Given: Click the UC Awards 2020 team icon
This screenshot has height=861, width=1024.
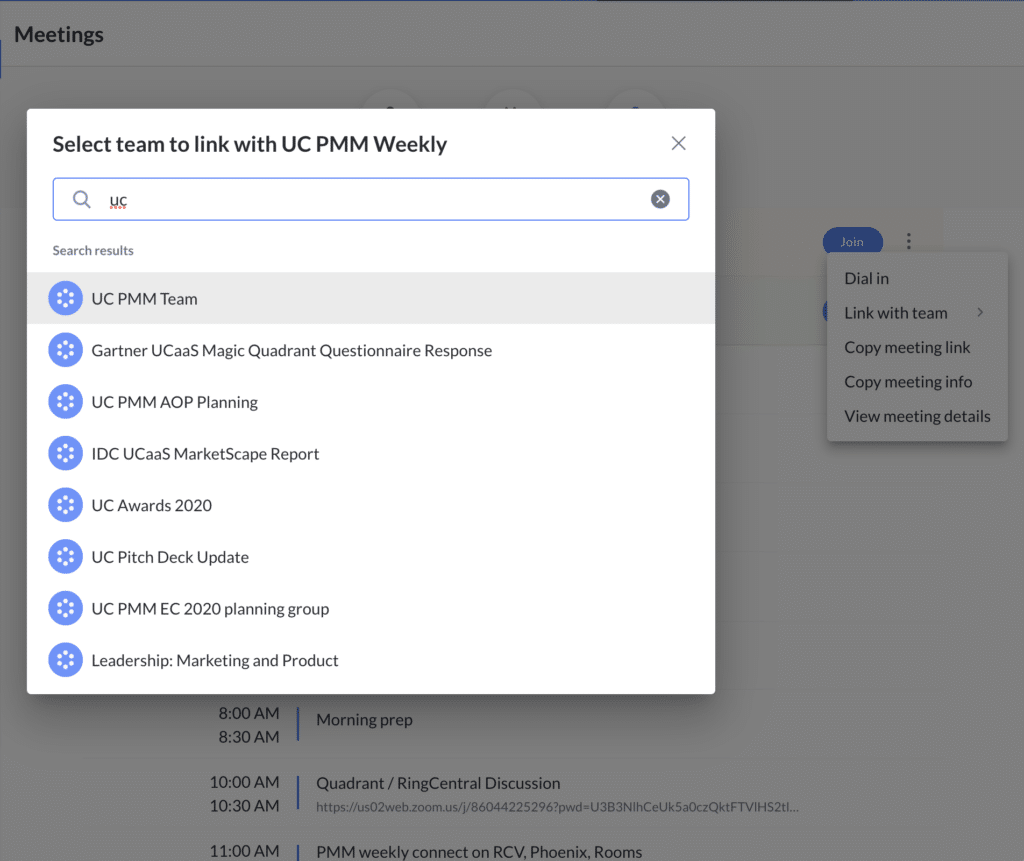Looking at the screenshot, I should pos(65,505).
